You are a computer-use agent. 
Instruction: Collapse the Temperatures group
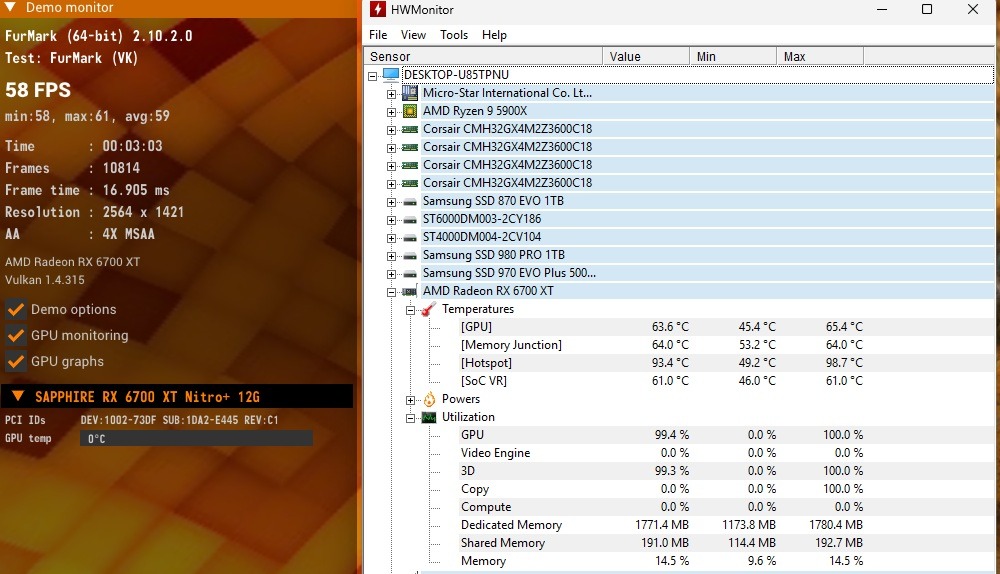coord(411,310)
